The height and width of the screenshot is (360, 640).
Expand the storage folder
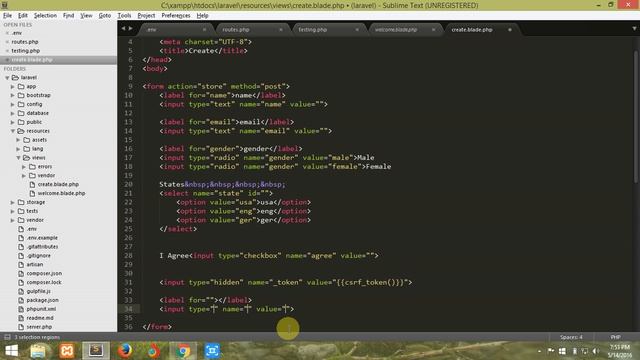(13, 202)
